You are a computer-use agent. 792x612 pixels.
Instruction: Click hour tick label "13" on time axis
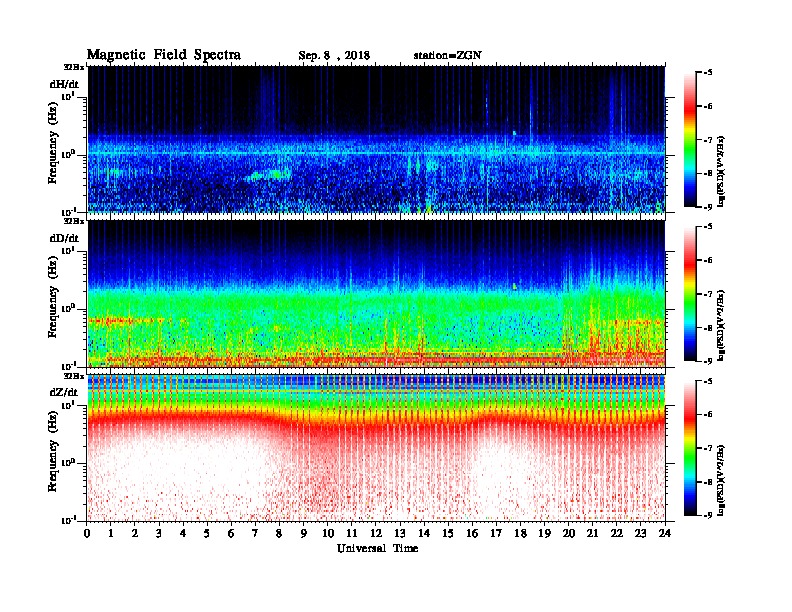tap(400, 534)
